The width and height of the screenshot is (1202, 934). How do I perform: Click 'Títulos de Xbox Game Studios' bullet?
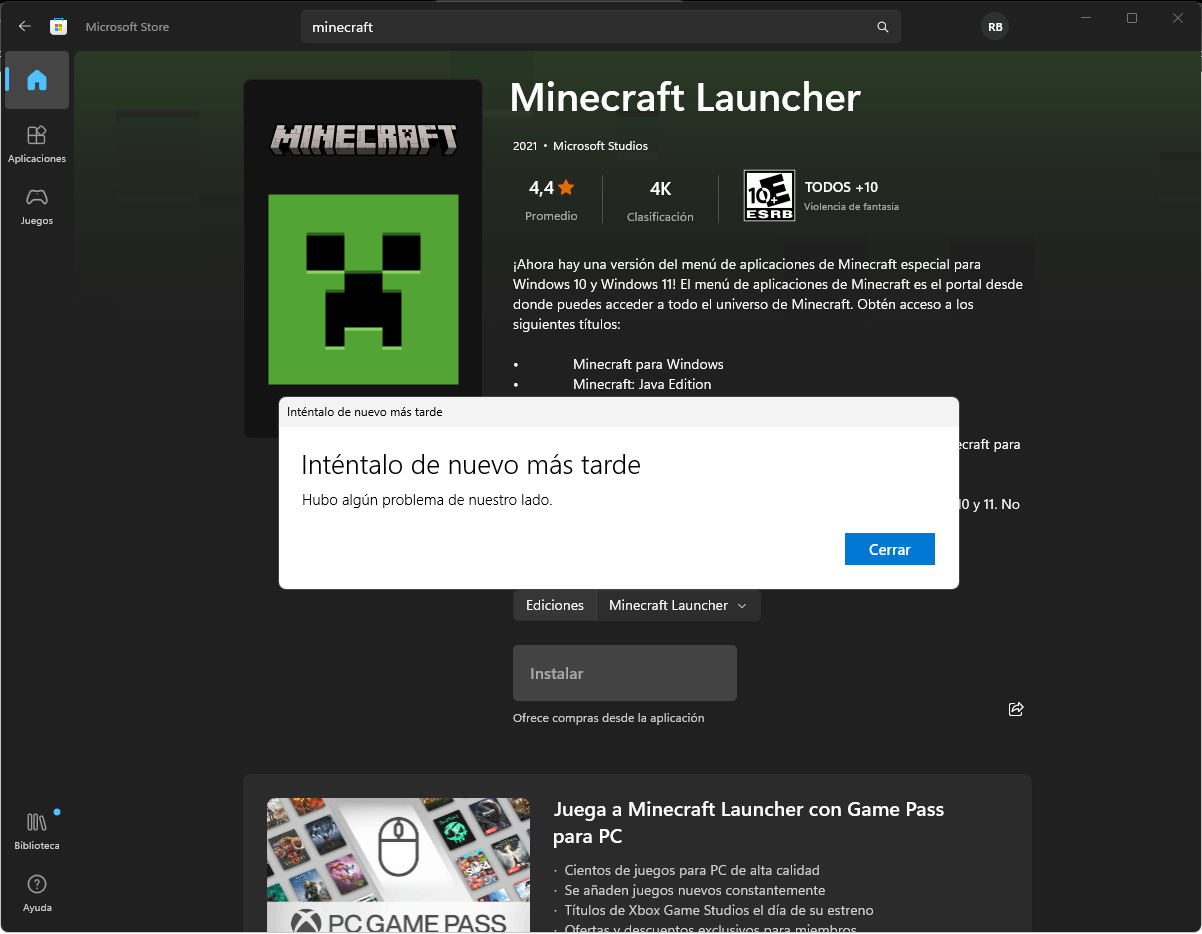pos(719,910)
